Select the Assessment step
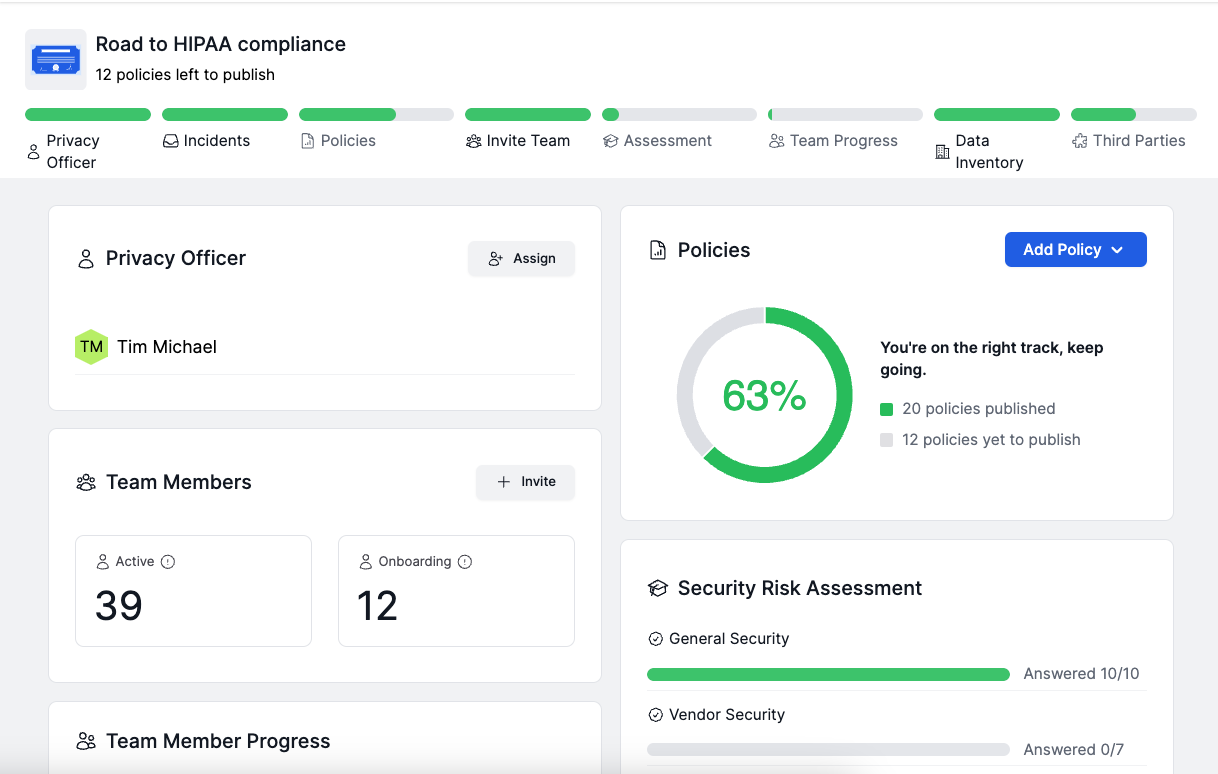1218x774 pixels. (x=658, y=141)
